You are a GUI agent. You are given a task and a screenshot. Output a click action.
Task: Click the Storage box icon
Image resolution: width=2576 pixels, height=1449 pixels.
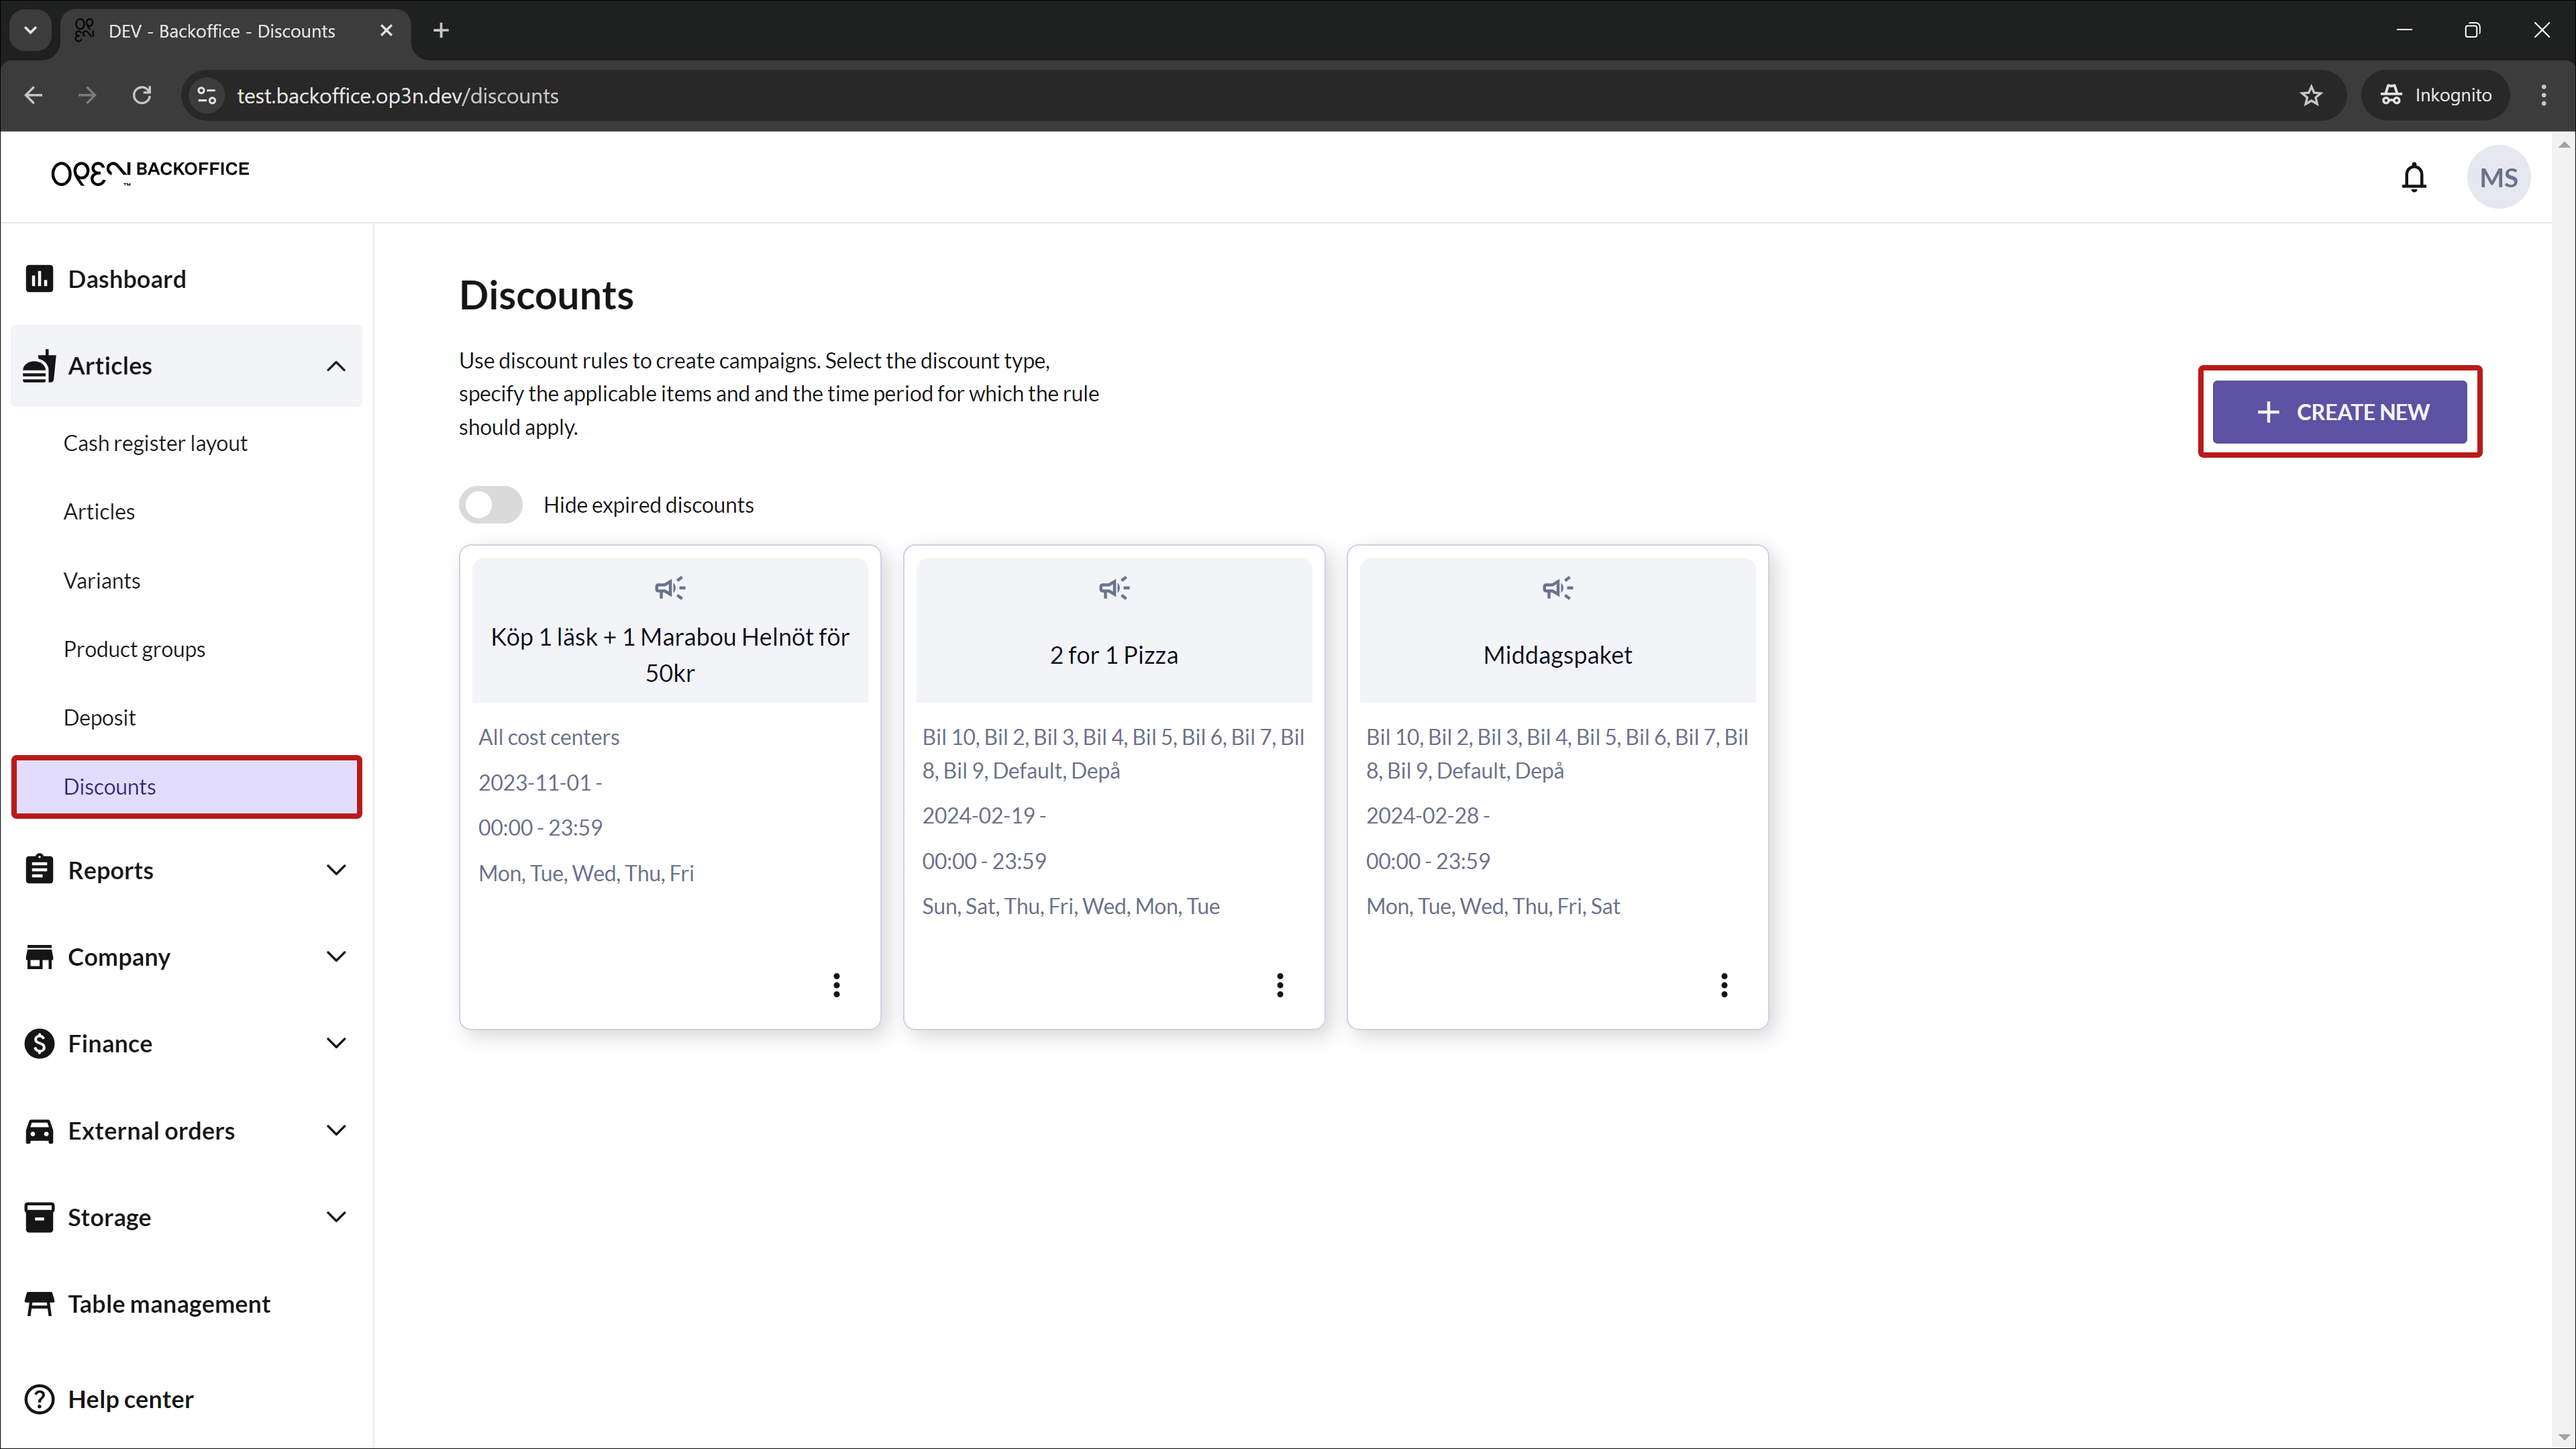tap(39, 1217)
